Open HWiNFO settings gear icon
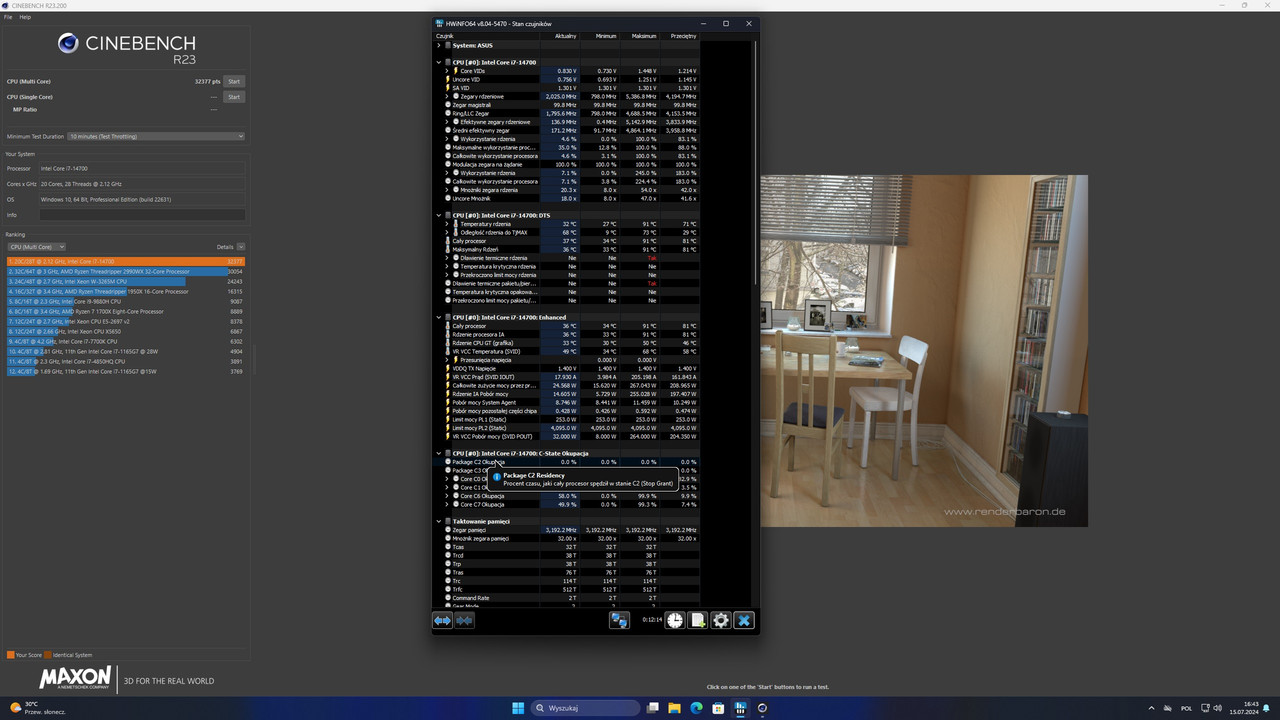 721,620
